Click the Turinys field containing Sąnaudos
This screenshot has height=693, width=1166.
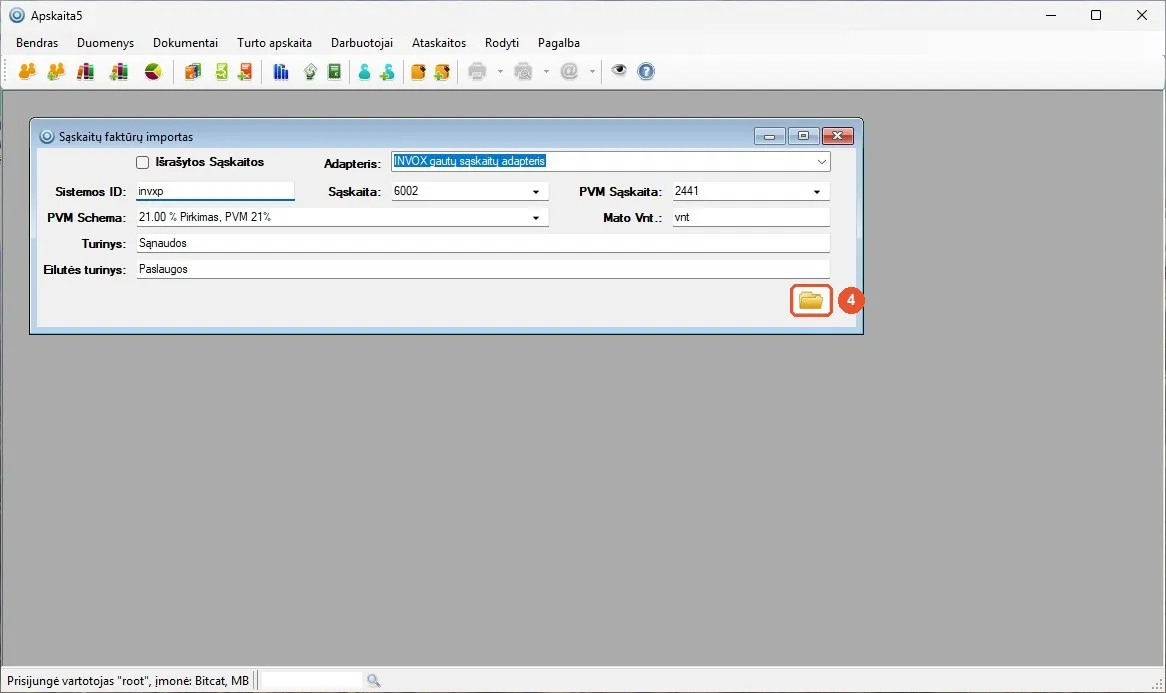tap(483, 243)
